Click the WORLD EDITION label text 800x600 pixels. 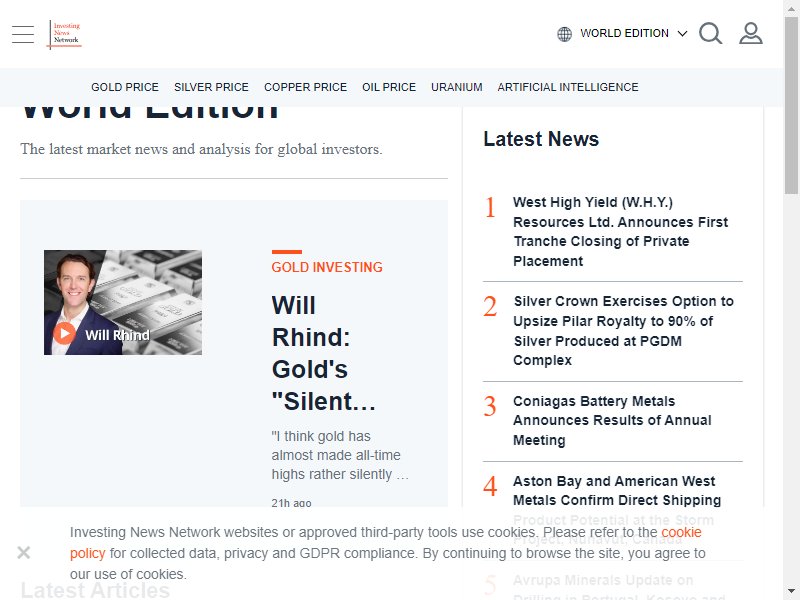(624, 34)
